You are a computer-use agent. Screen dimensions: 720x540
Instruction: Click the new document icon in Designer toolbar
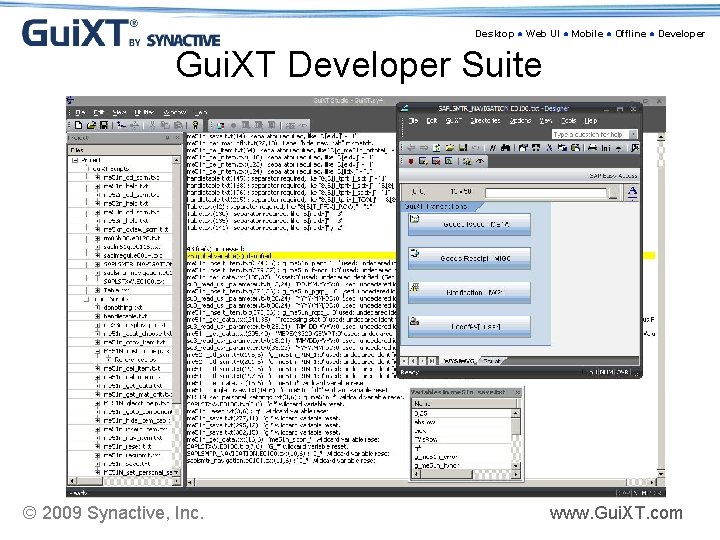tap(437, 148)
